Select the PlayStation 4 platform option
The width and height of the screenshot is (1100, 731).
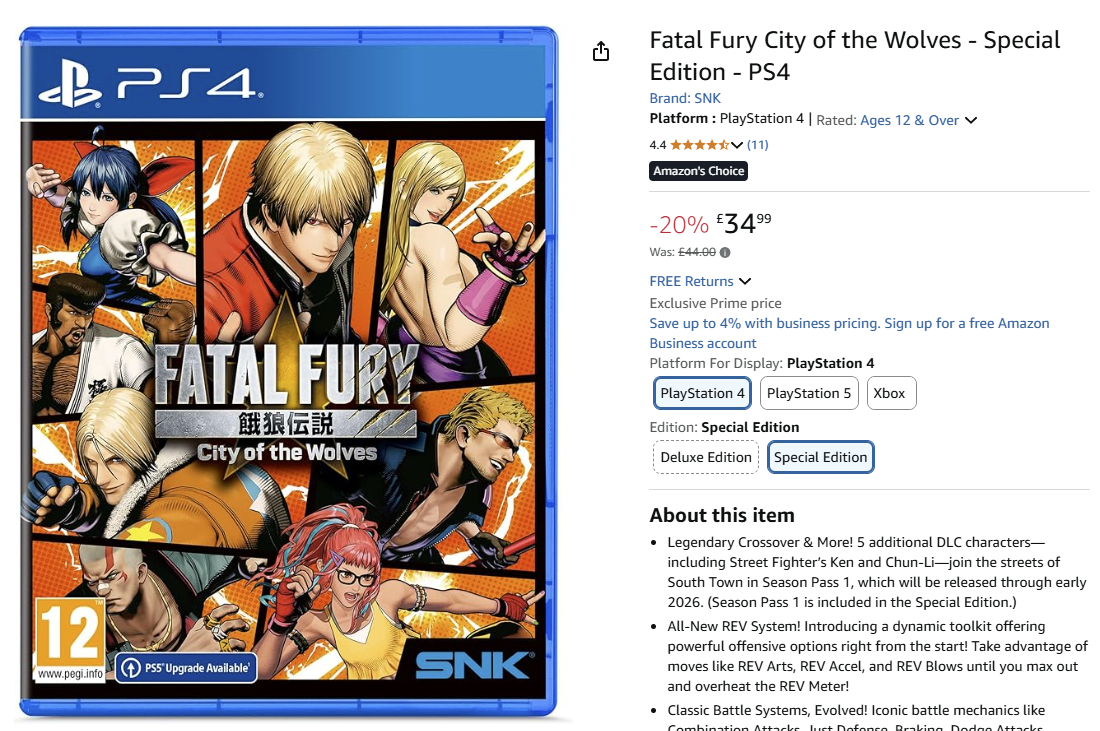tap(702, 393)
